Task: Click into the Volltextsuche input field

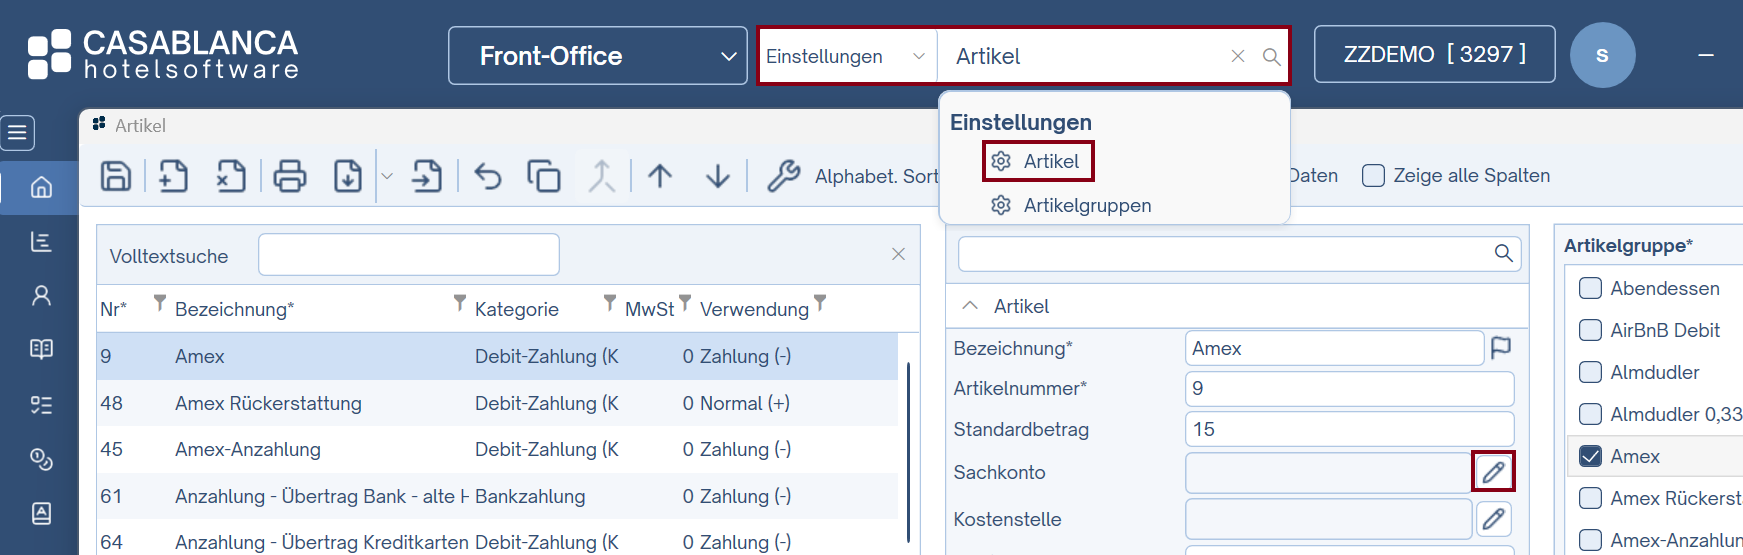Action: [x=409, y=254]
